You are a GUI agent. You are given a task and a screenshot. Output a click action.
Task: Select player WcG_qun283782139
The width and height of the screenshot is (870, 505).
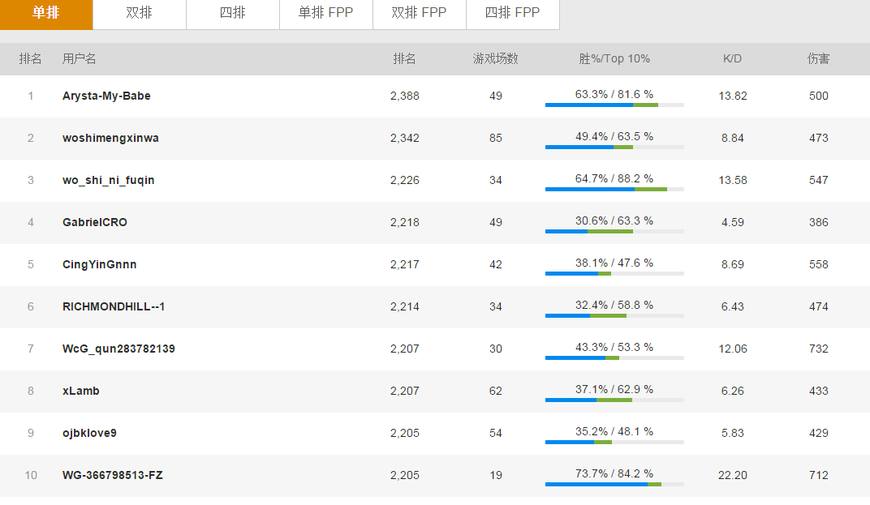tap(118, 349)
